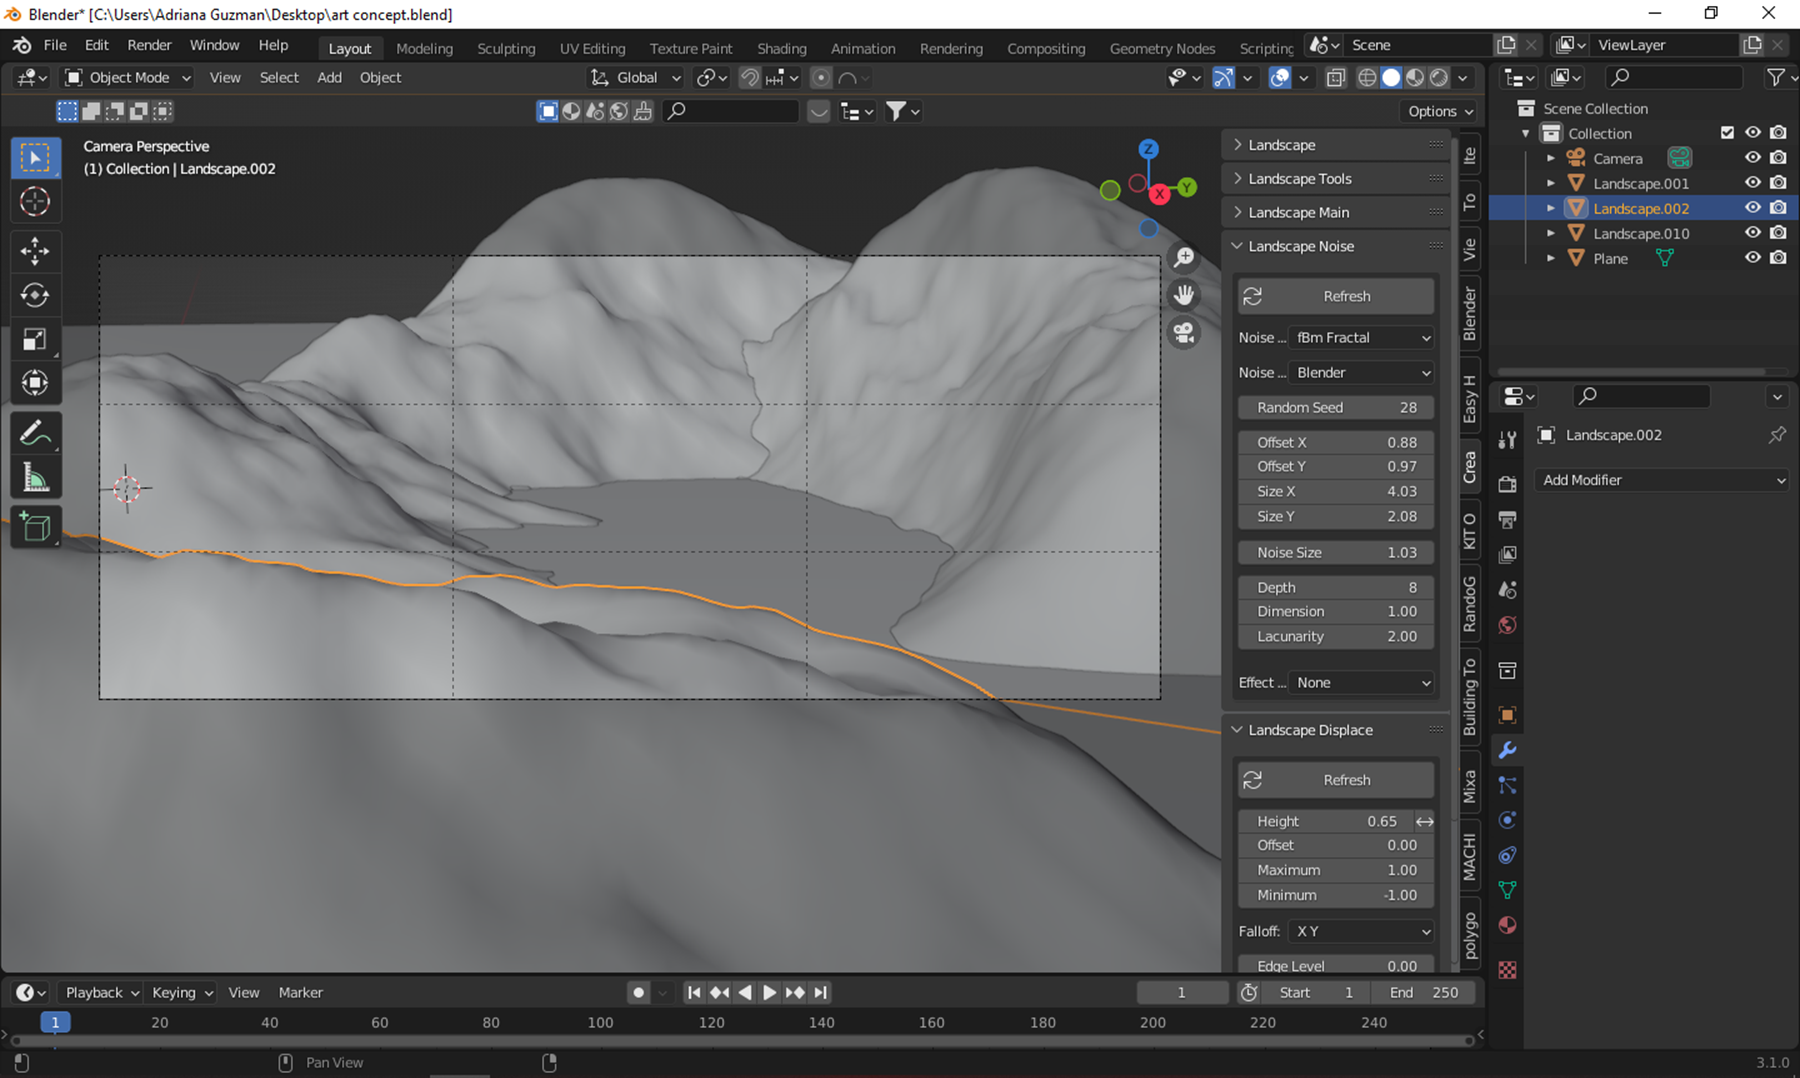Open the Particles properties tab
Viewport: 1800px width, 1078px height.
click(x=1507, y=785)
